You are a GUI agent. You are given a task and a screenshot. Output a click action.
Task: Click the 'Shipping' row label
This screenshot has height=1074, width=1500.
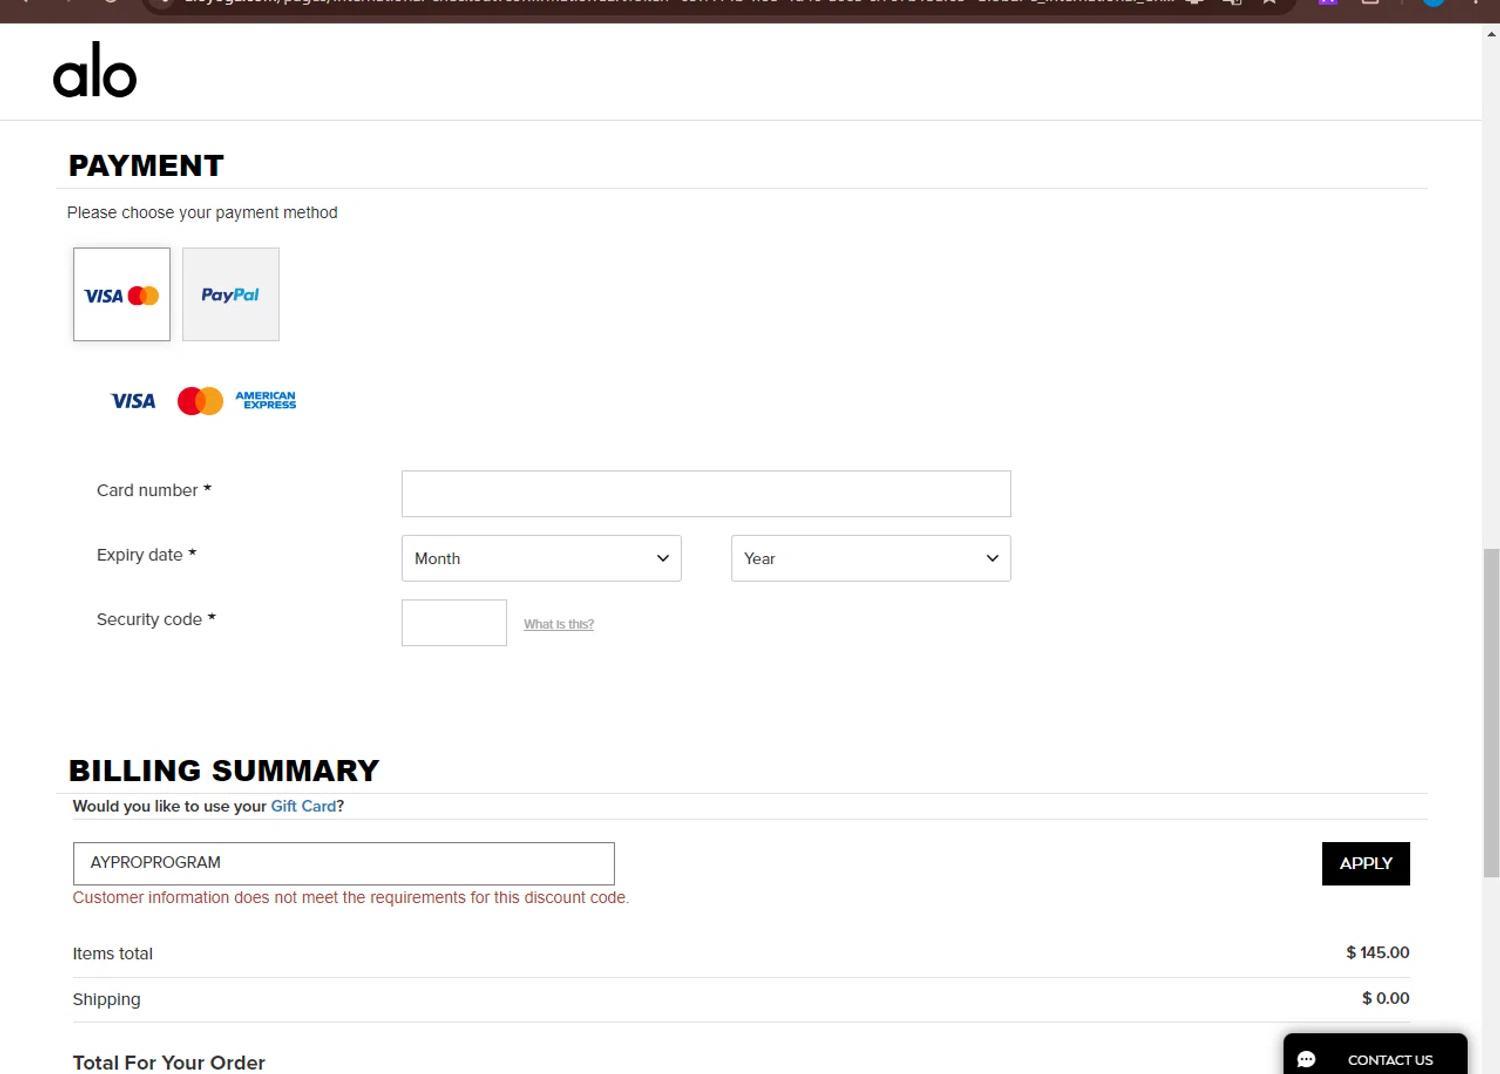(x=107, y=1000)
